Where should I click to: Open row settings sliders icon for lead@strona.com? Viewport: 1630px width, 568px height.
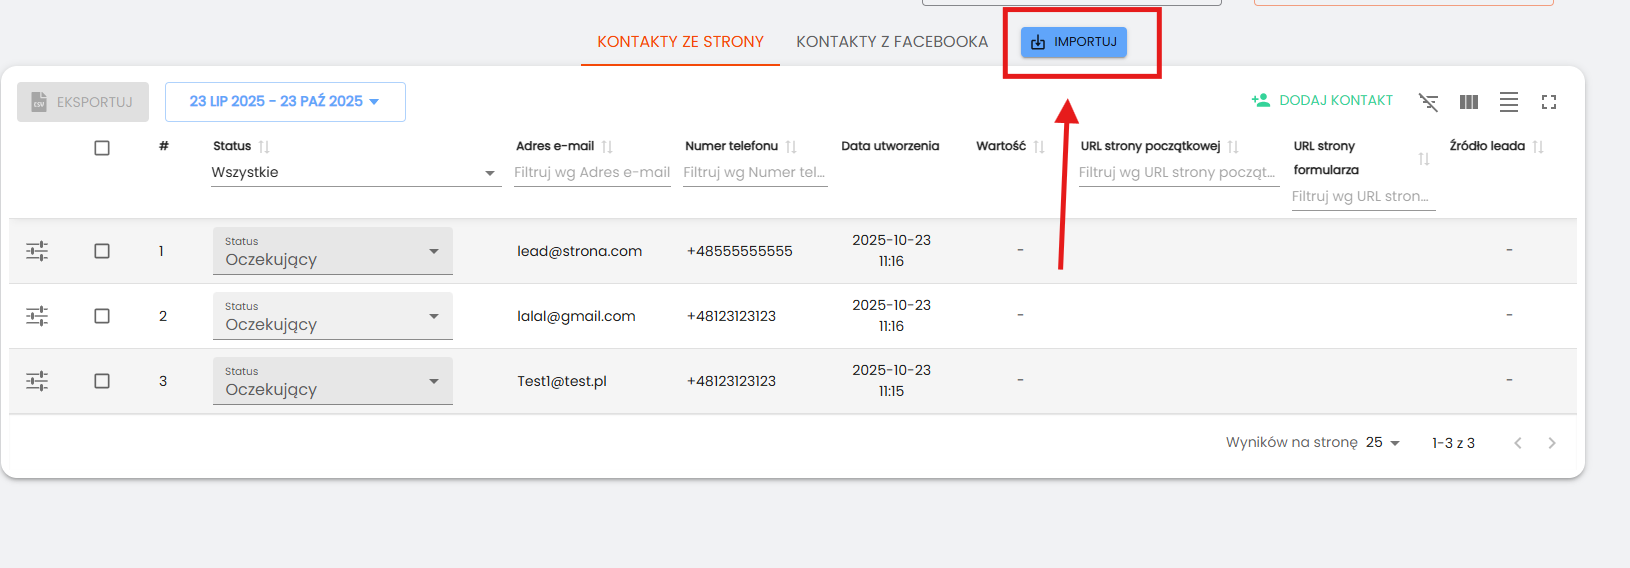coord(37,251)
